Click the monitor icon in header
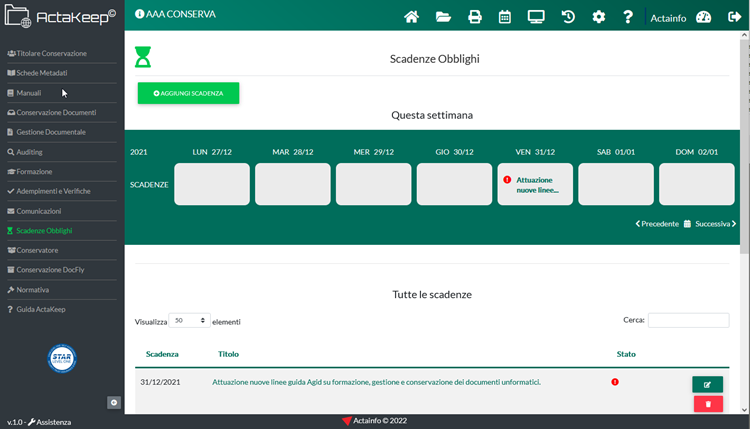 click(536, 17)
